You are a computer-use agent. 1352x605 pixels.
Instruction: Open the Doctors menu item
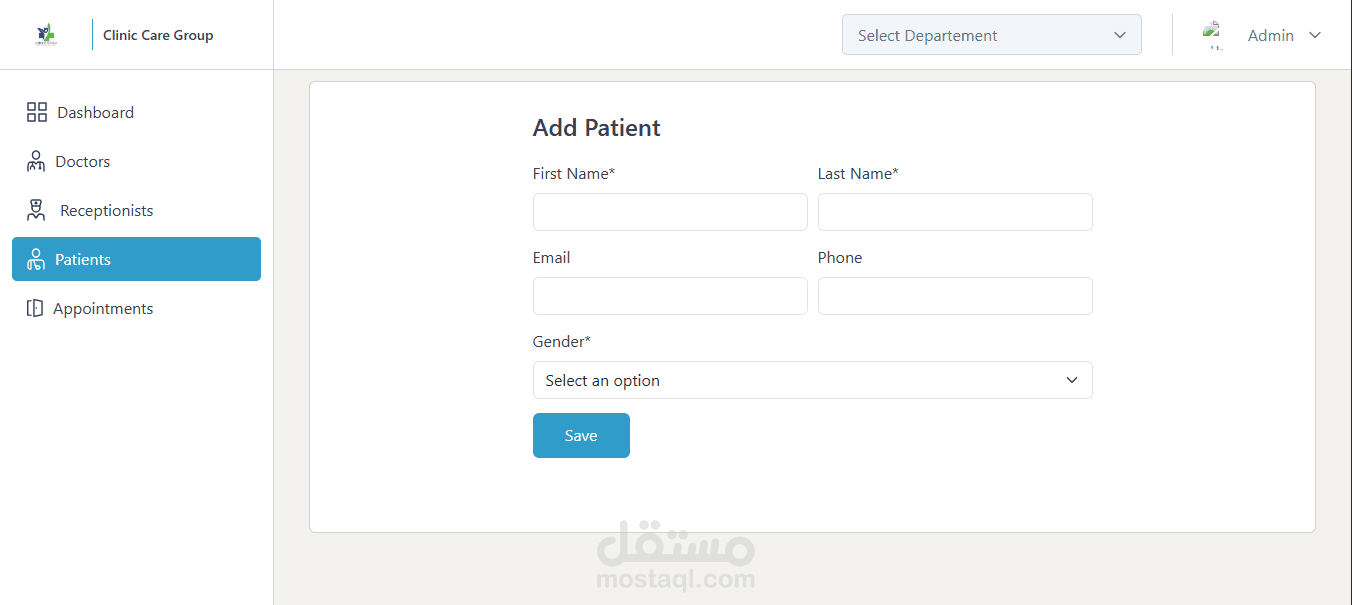pyautogui.click(x=83, y=161)
